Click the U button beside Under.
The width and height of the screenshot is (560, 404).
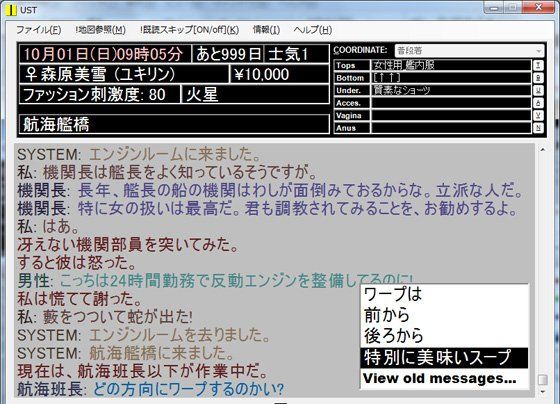click(538, 90)
